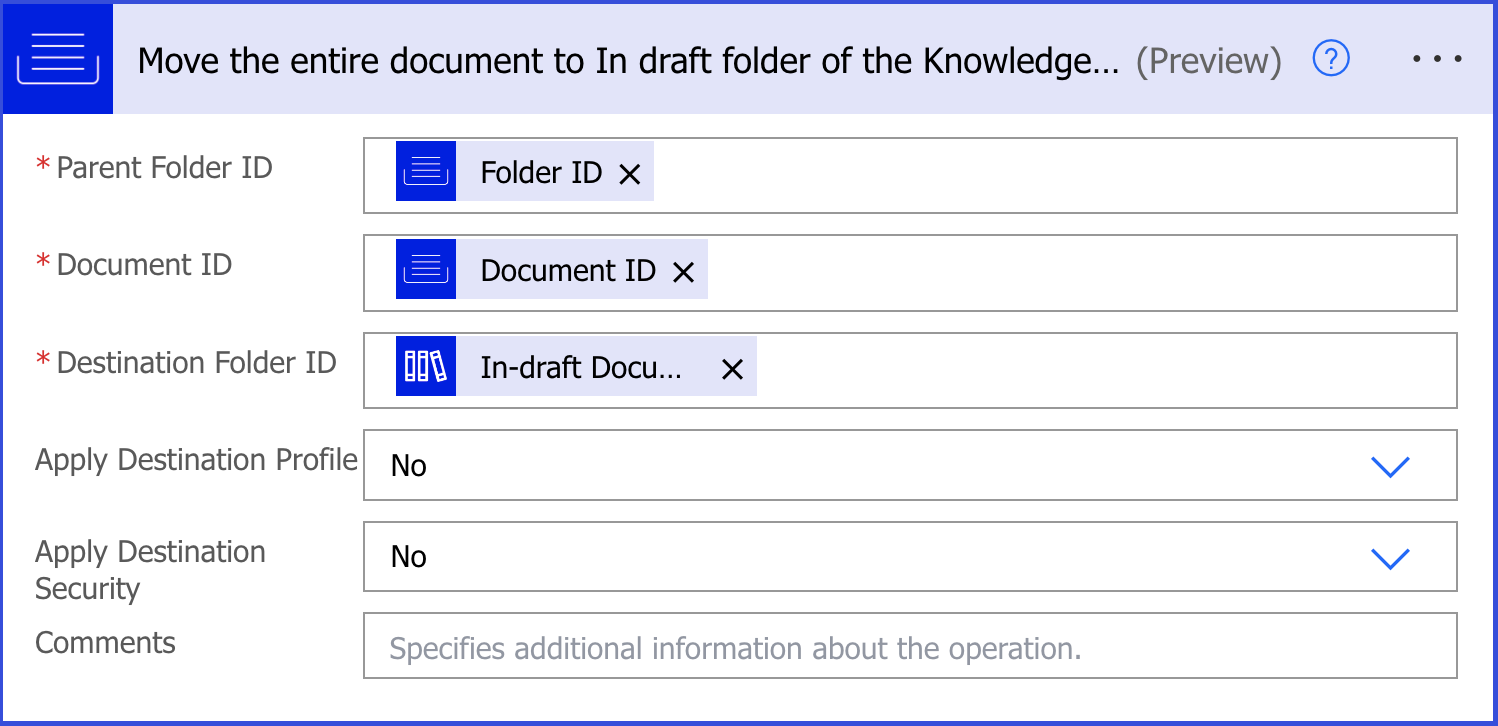Click the No value in Apply Destination Profile
This screenshot has height=726, width=1498.
point(409,466)
